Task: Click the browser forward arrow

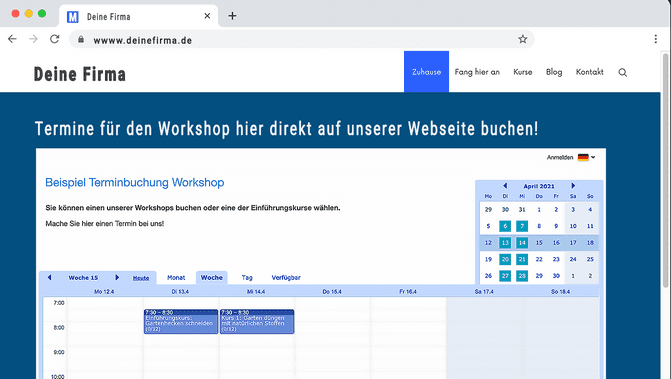Action: [33, 39]
